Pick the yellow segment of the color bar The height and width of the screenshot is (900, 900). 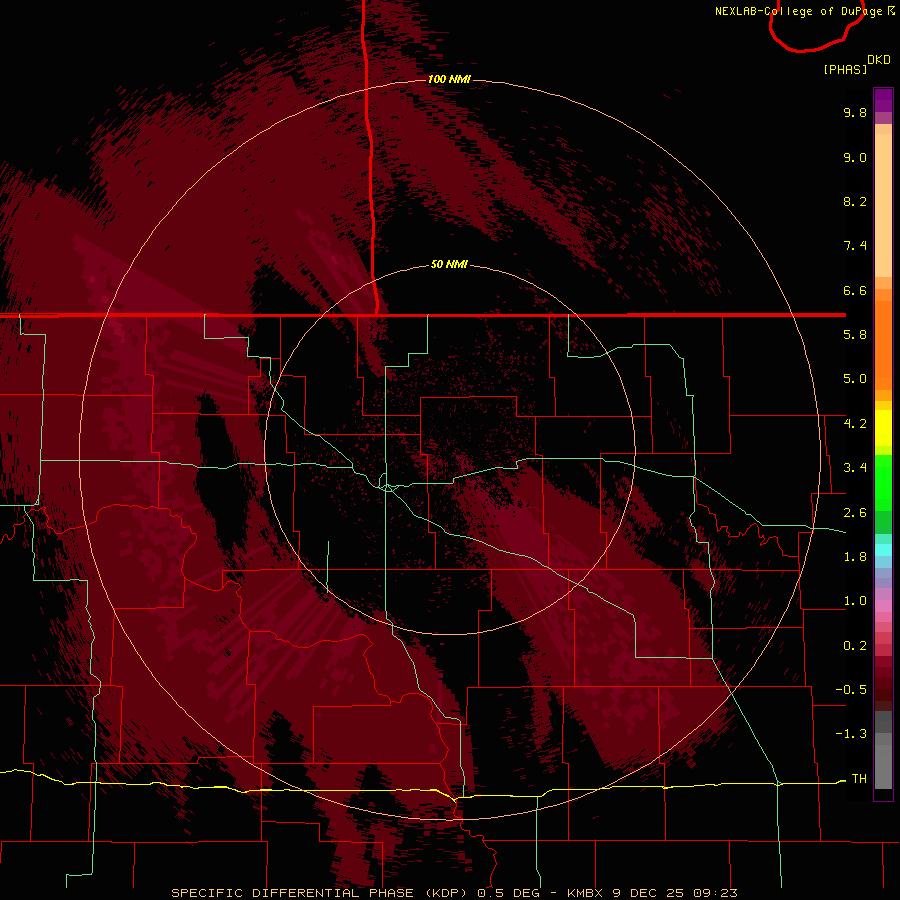[883, 428]
